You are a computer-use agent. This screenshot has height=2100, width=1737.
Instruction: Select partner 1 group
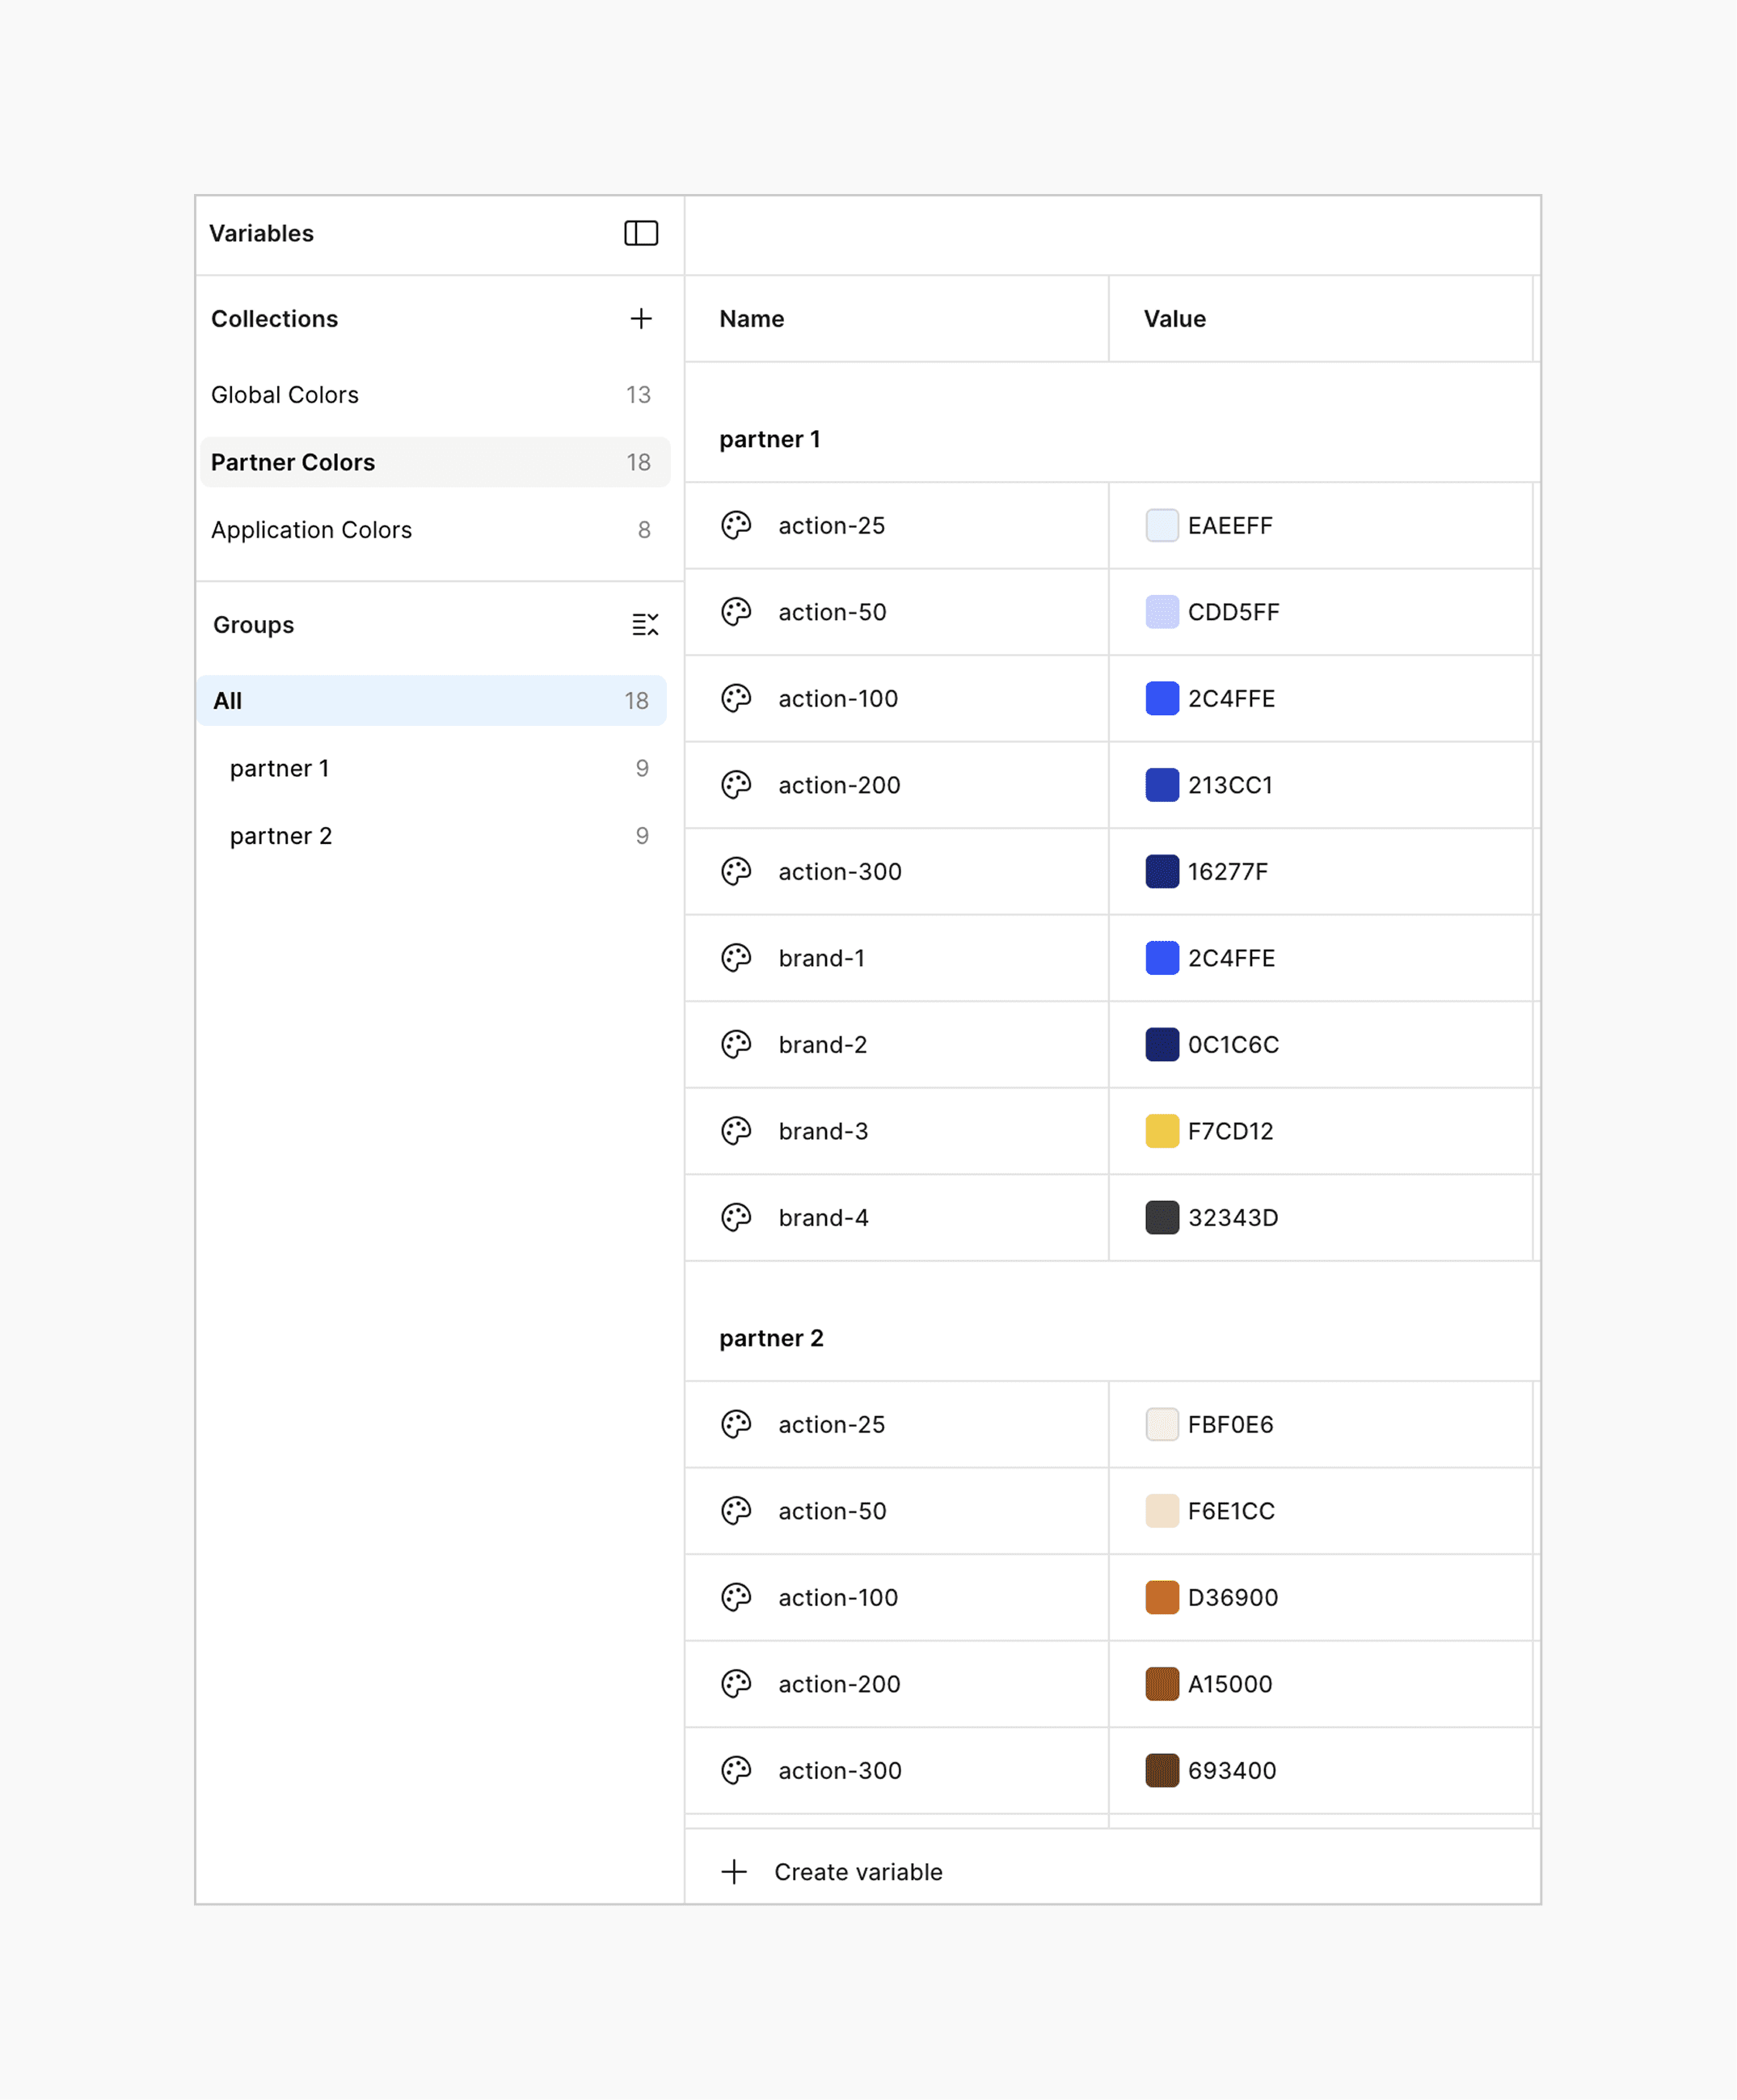pos(280,768)
